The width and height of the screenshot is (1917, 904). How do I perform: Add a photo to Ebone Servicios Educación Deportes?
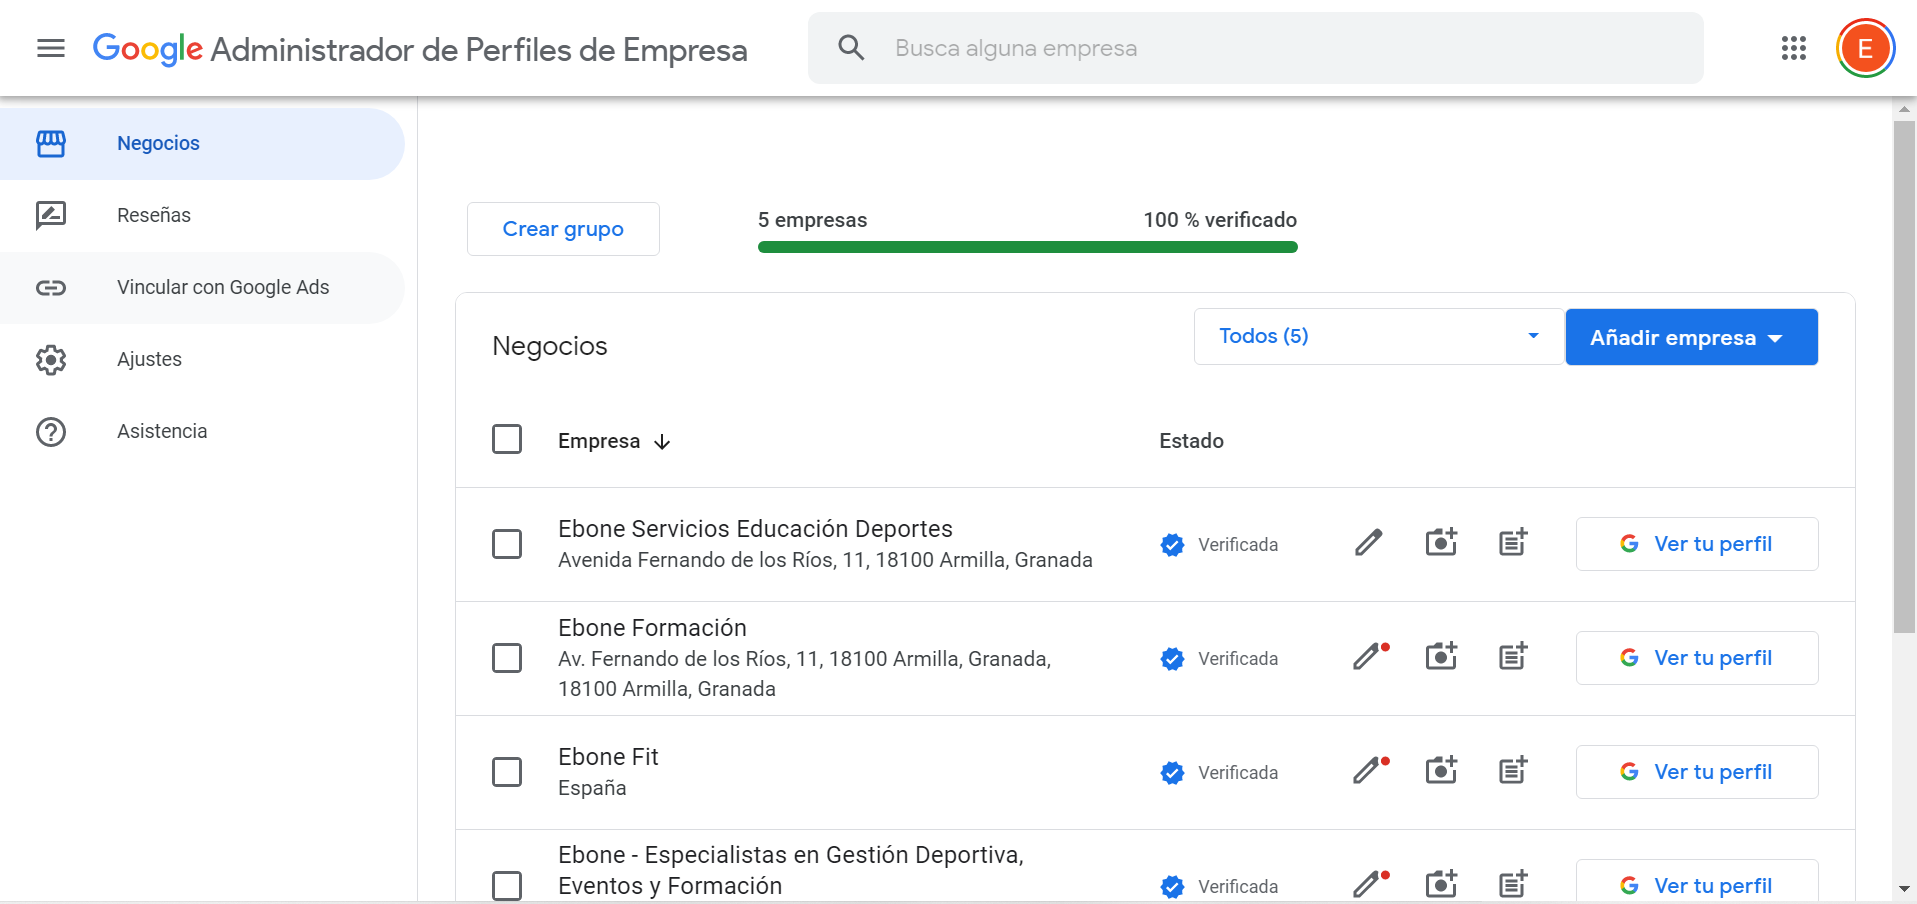click(1440, 542)
